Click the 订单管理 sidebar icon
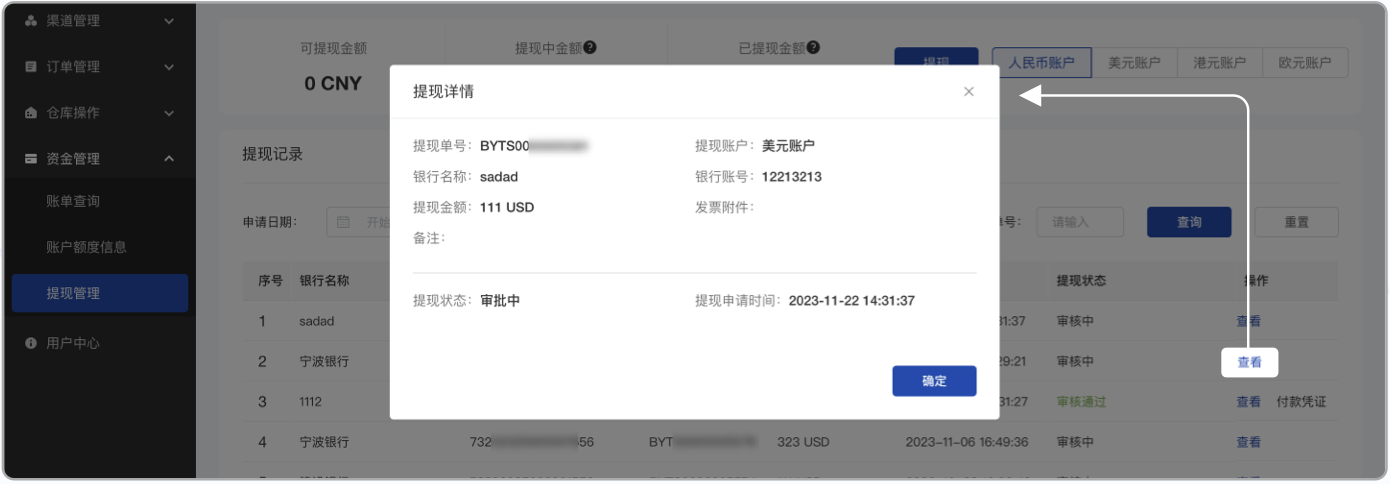1390x484 pixels. pyautogui.click(x=31, y=67)
